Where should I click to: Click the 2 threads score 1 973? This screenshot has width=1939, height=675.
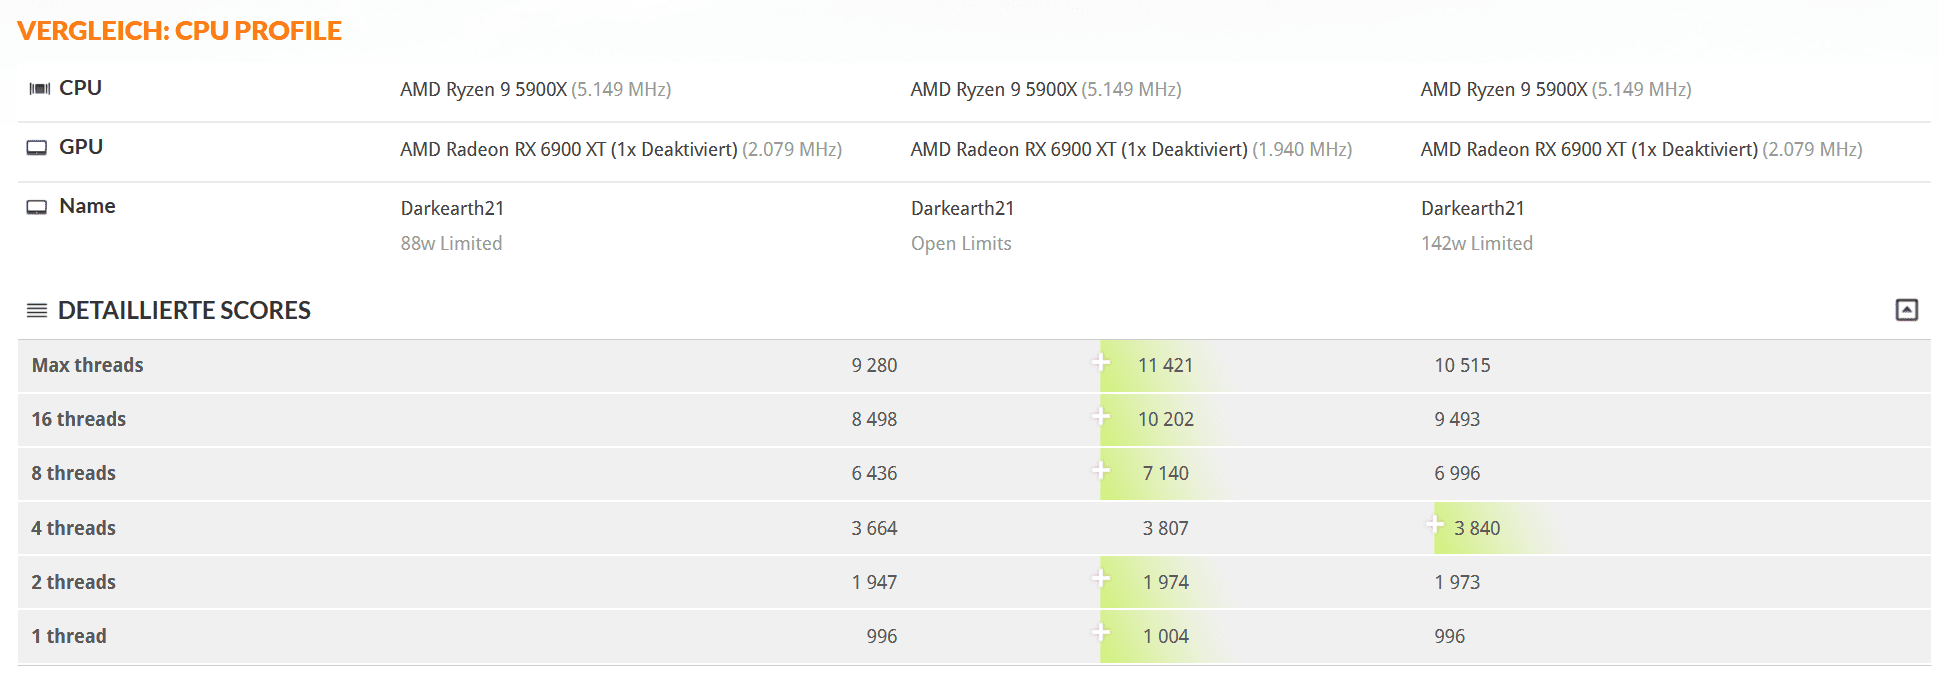pos(1457,582)
